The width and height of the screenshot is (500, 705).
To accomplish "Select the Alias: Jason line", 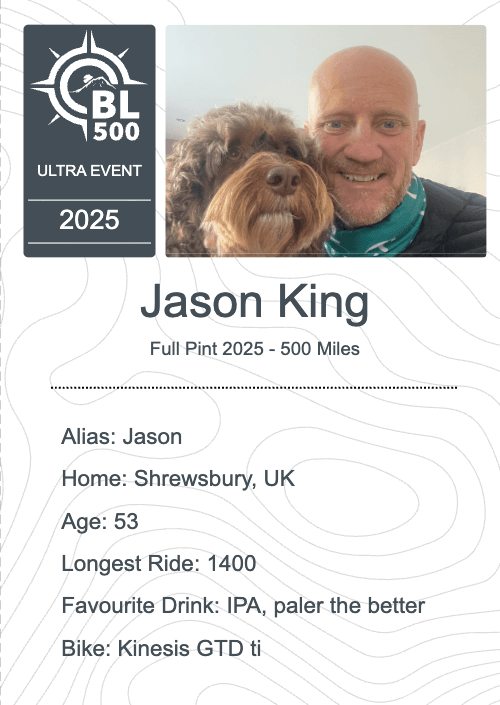I will coord(121,437).
